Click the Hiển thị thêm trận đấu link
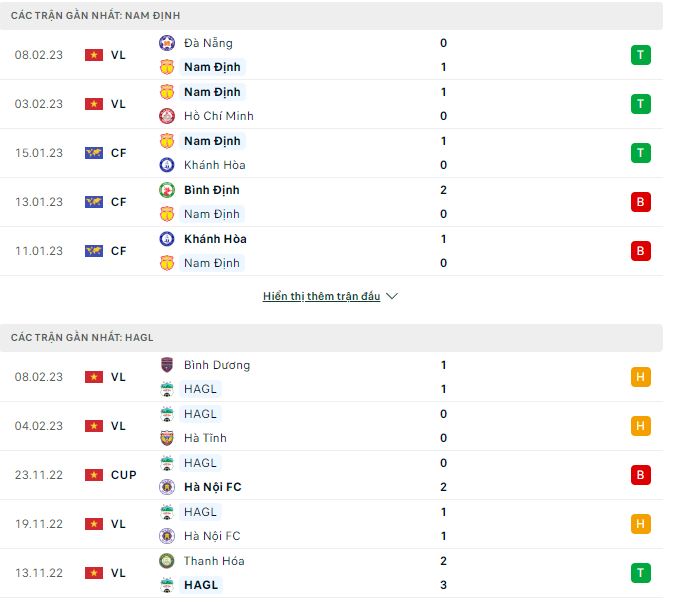The image size is (674, 602). coord(321,297)
